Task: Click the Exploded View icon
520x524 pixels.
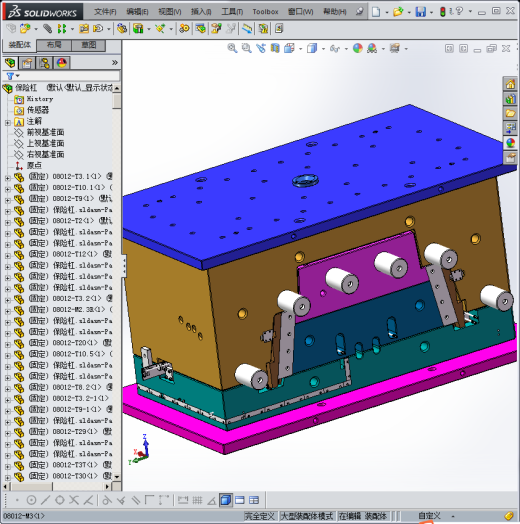Action: point(216,29)
